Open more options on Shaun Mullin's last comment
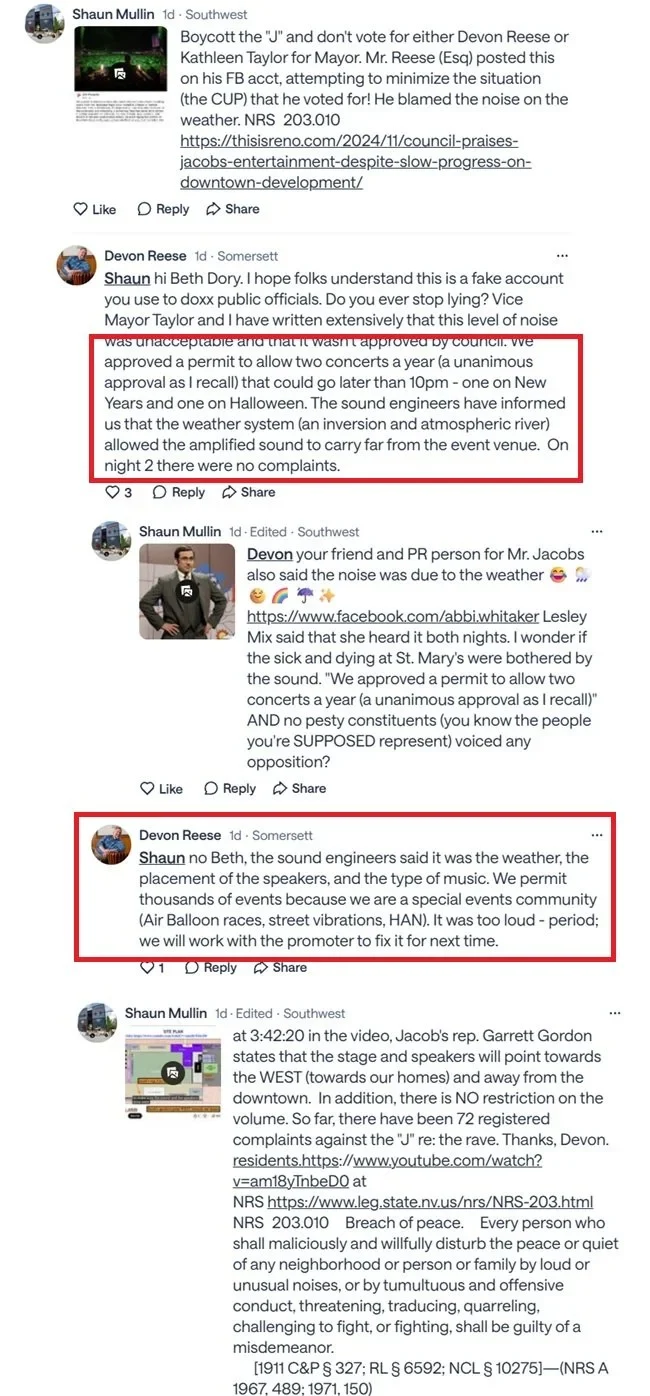 pos(597,1013)
